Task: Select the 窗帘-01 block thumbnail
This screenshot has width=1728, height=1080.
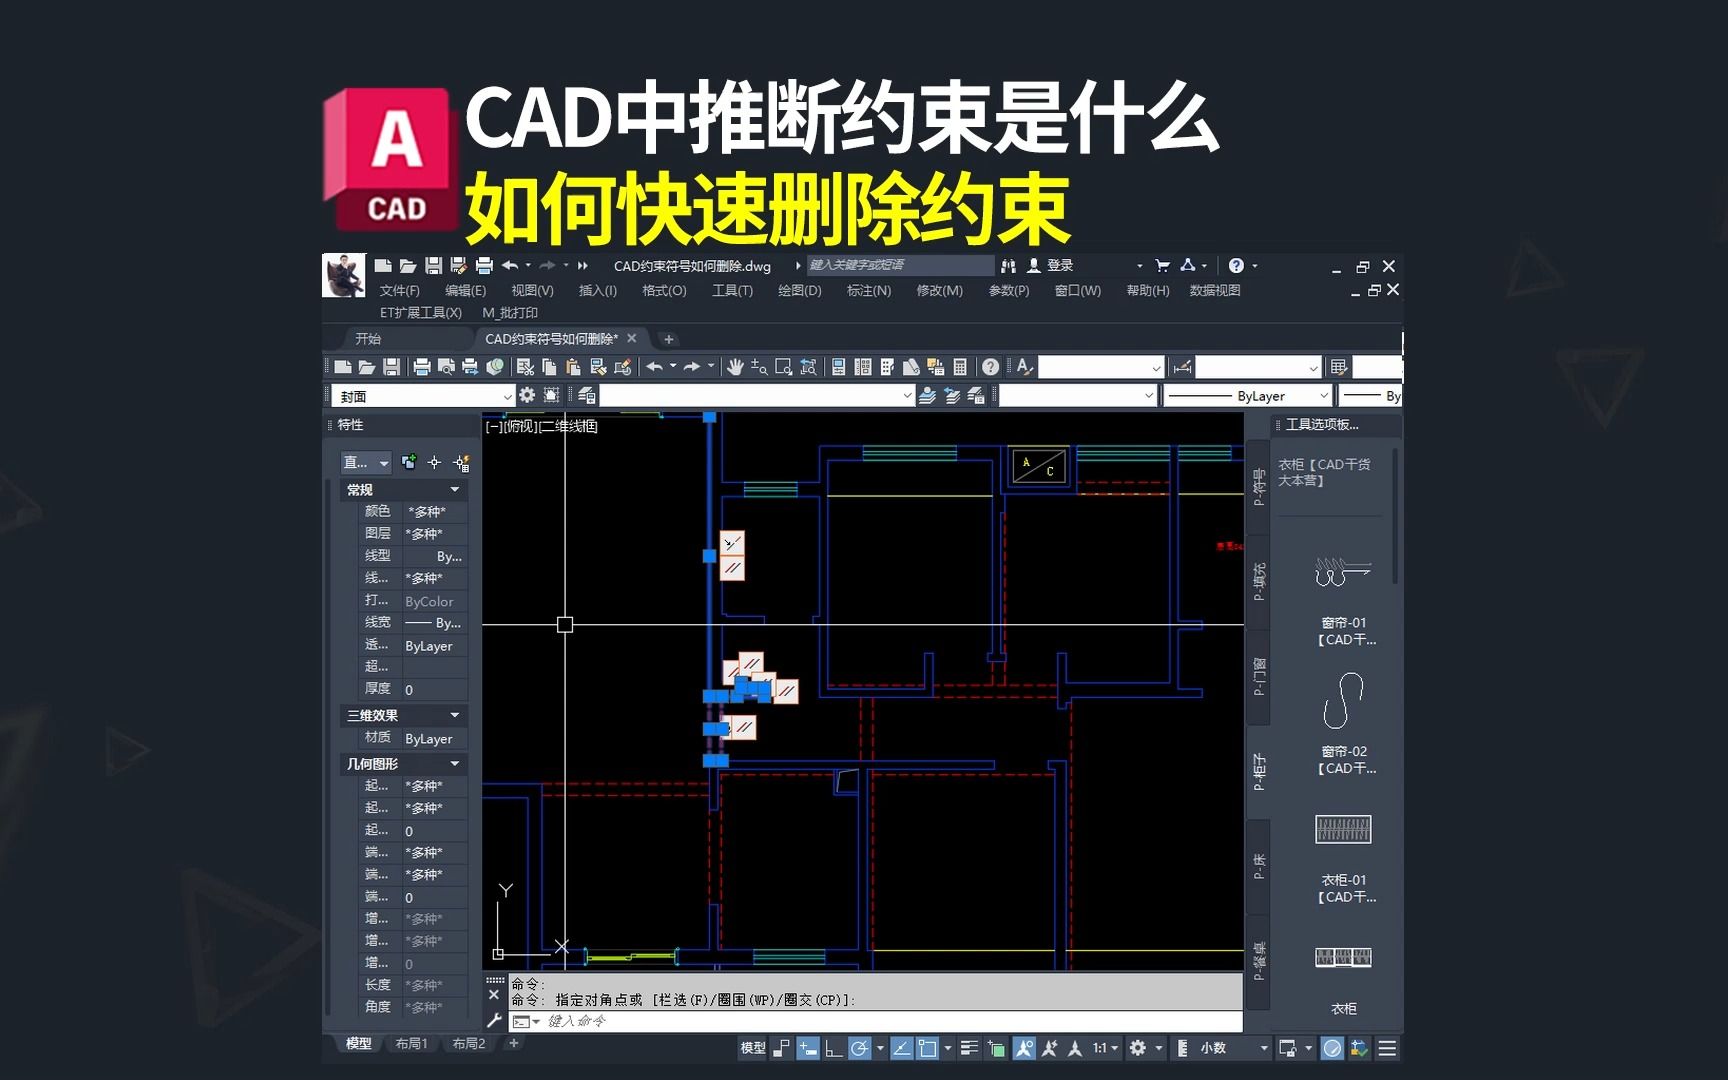Action: pyautogui.click(x=1343, y=574)
